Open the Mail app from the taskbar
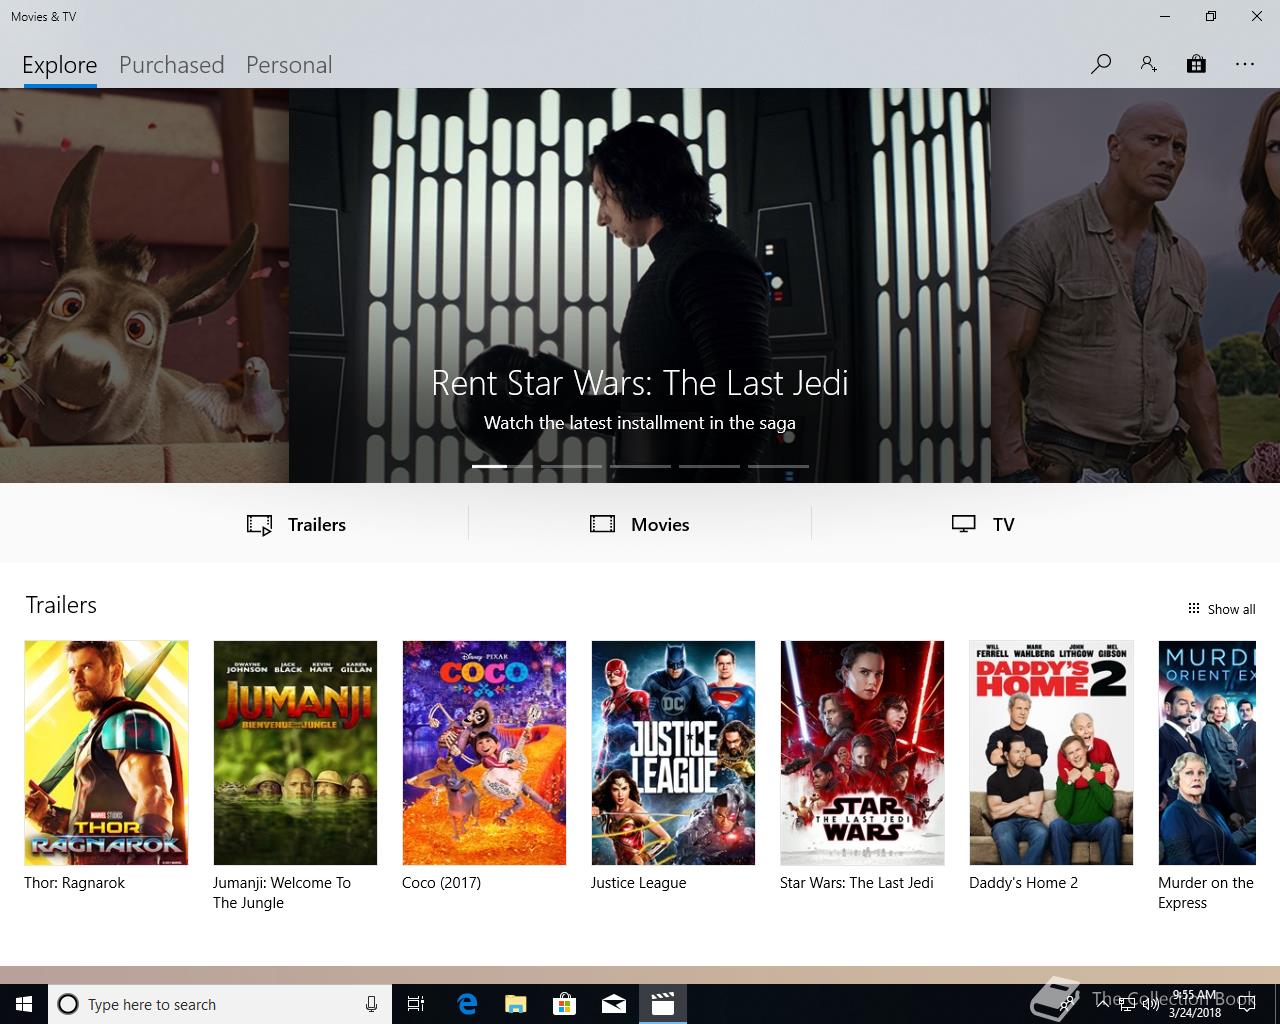Image resolution: width=1280 pixels, height=1024 pixels. (614, 1004)
